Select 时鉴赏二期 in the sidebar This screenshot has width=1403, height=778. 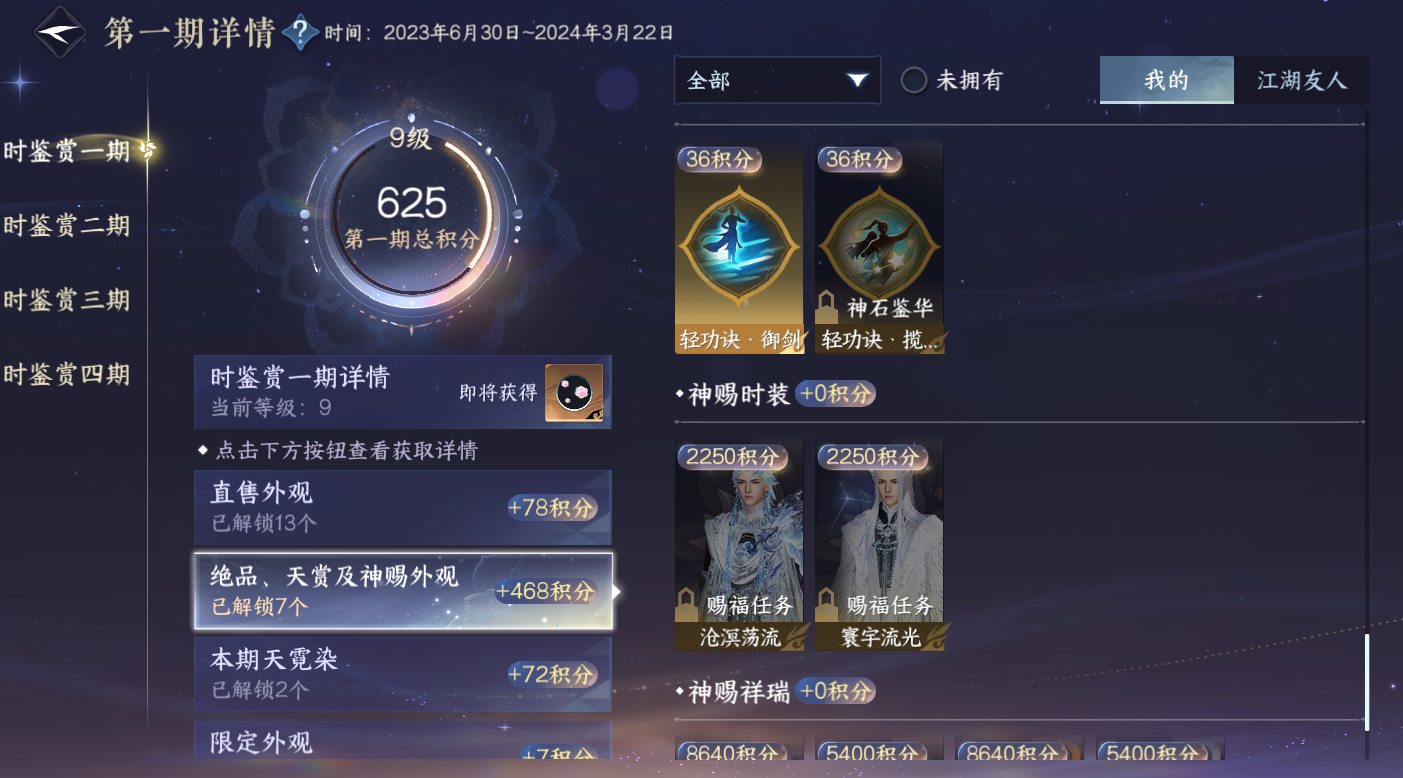pyautogui.click(x=67, y=226)
